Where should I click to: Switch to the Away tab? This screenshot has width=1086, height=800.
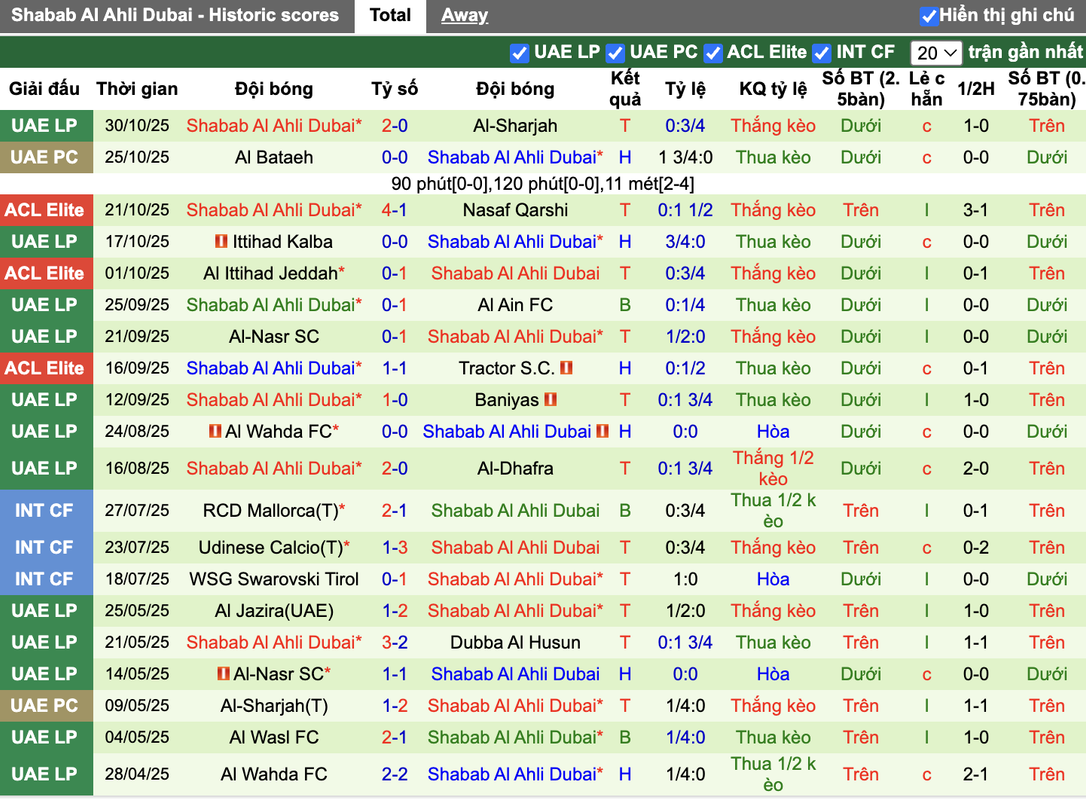[464, 15]
